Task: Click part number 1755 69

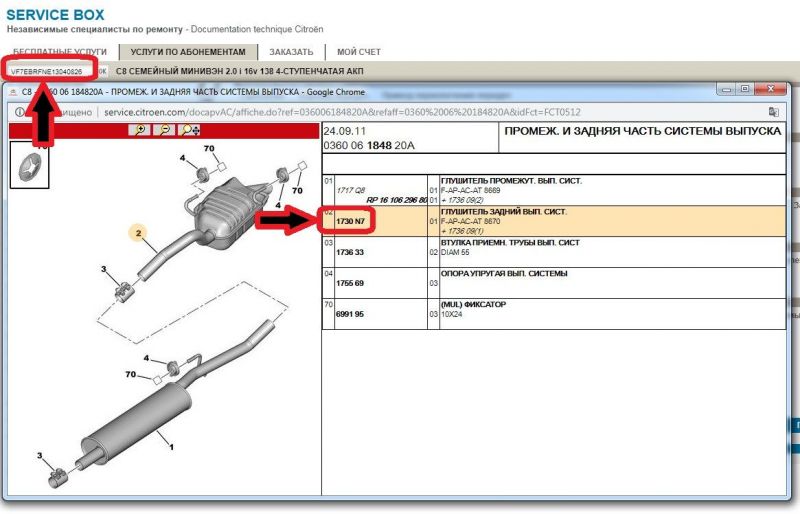Action: [x=353, y=283]
